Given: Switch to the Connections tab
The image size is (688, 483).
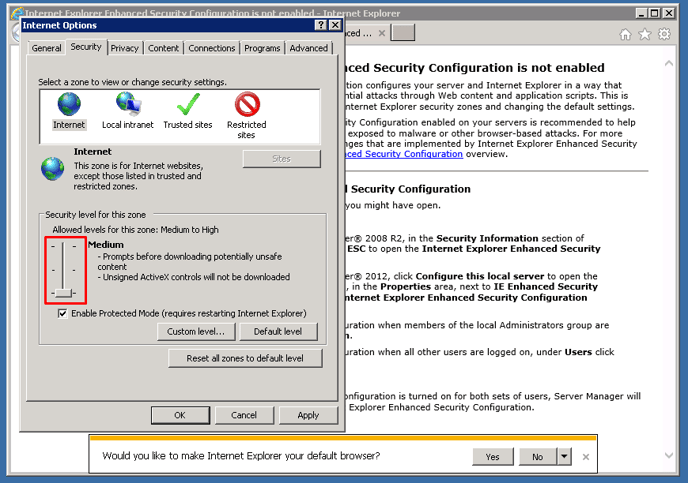Looking at the screenshot, I should pos(212,48).
